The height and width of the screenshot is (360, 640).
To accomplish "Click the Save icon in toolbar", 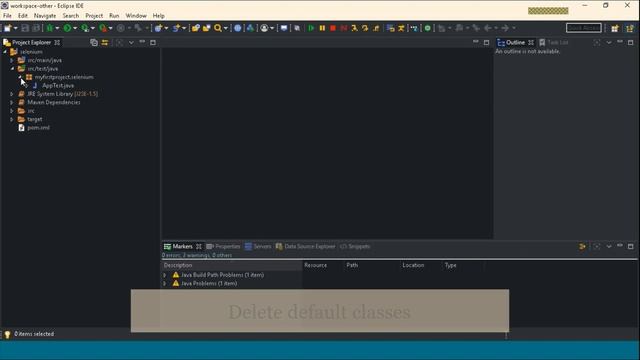I will coord(25,28).
